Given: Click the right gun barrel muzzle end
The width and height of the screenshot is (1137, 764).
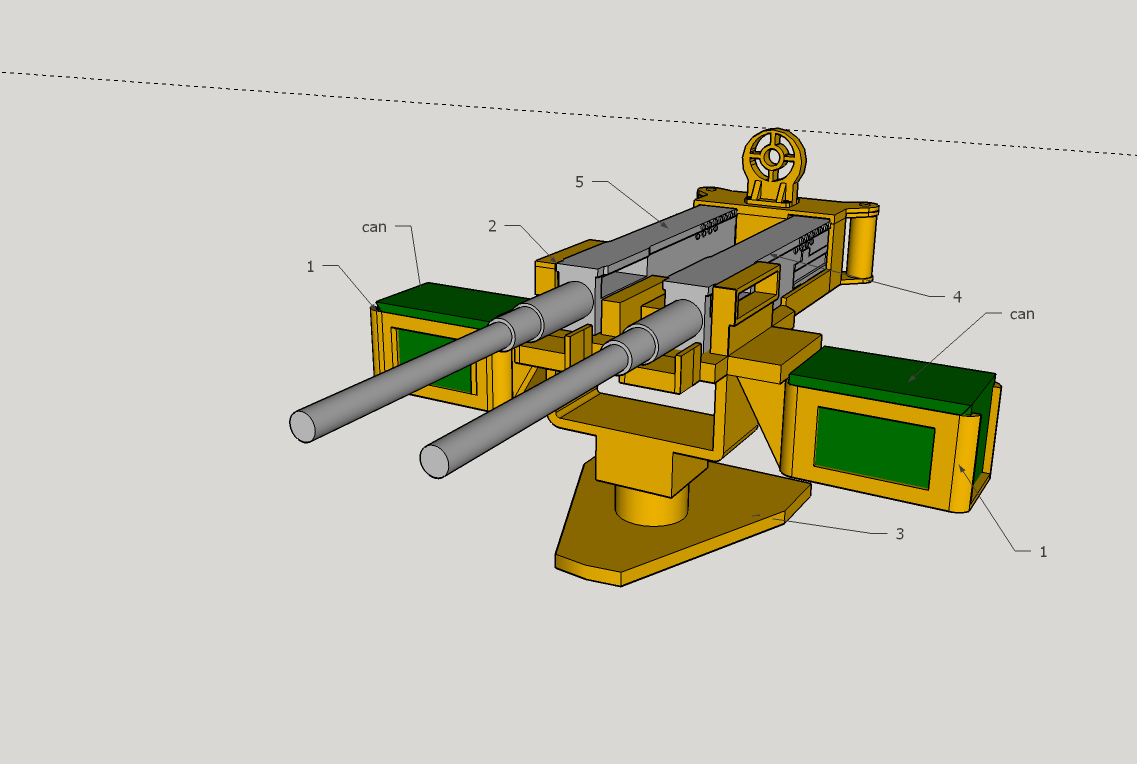Looking at the screenshot, I should (434, 462).
